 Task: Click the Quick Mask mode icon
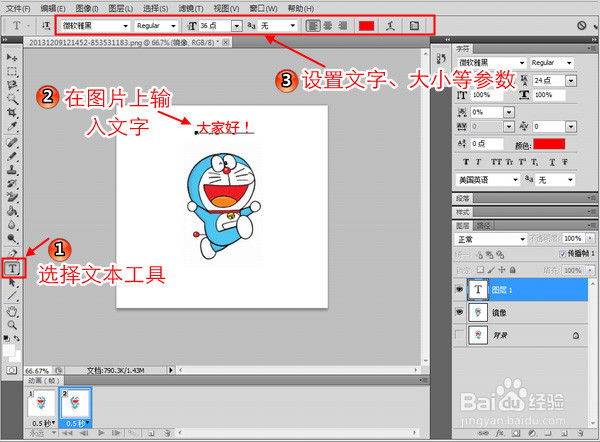(x=11, y=370)
